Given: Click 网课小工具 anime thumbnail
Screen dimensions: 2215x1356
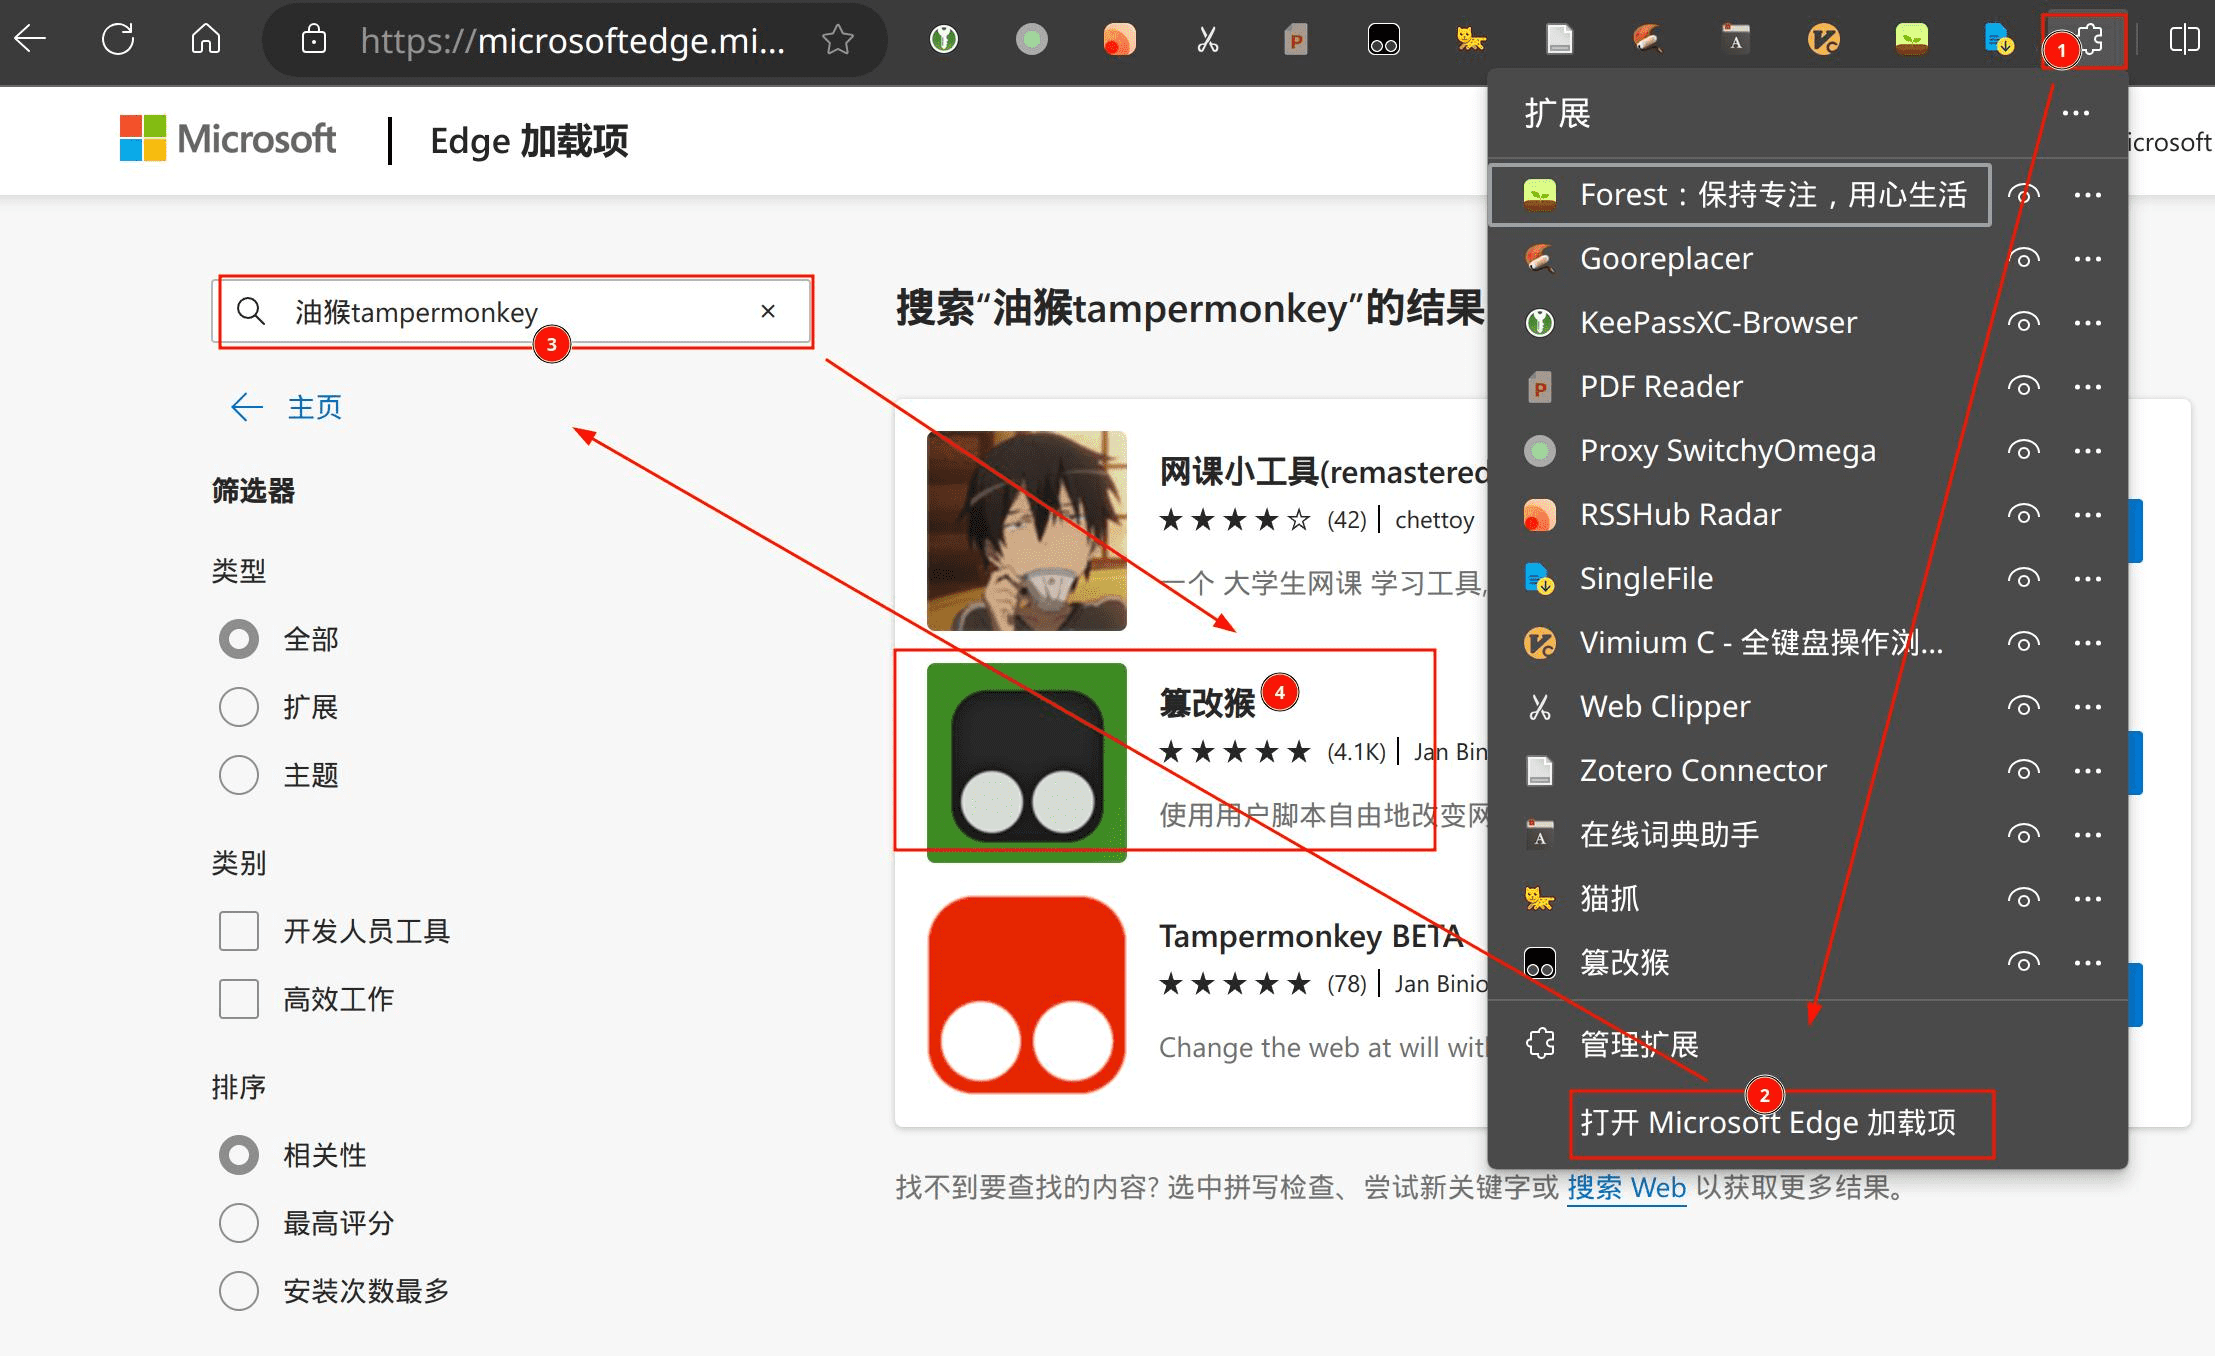Looking at the screenshot, I should [1027, 530].
